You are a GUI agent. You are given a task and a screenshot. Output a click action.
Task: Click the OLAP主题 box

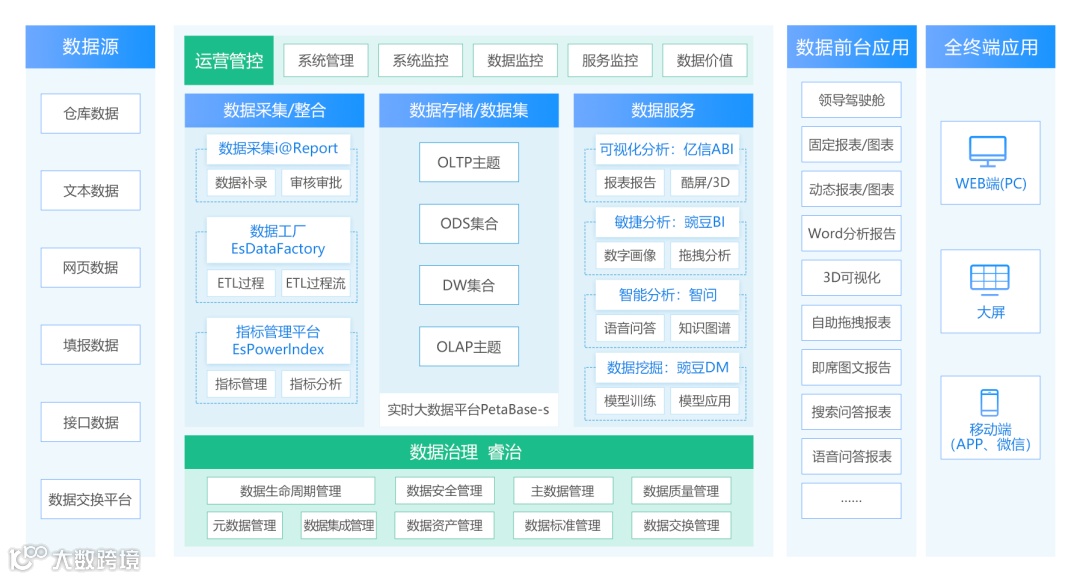[468, 347]
